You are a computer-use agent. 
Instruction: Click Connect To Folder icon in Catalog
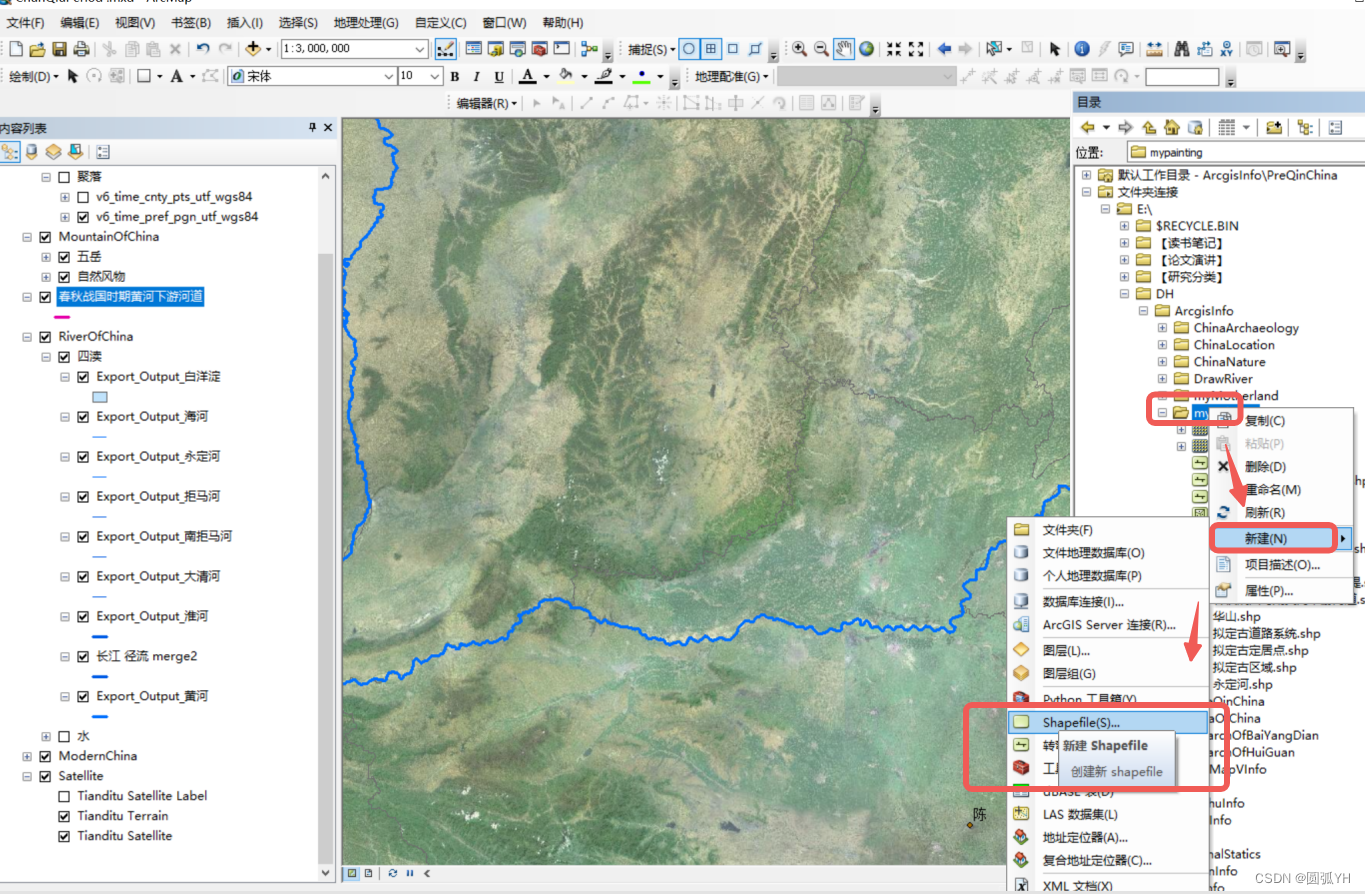pyautogui.click(x=1274, y=127)
